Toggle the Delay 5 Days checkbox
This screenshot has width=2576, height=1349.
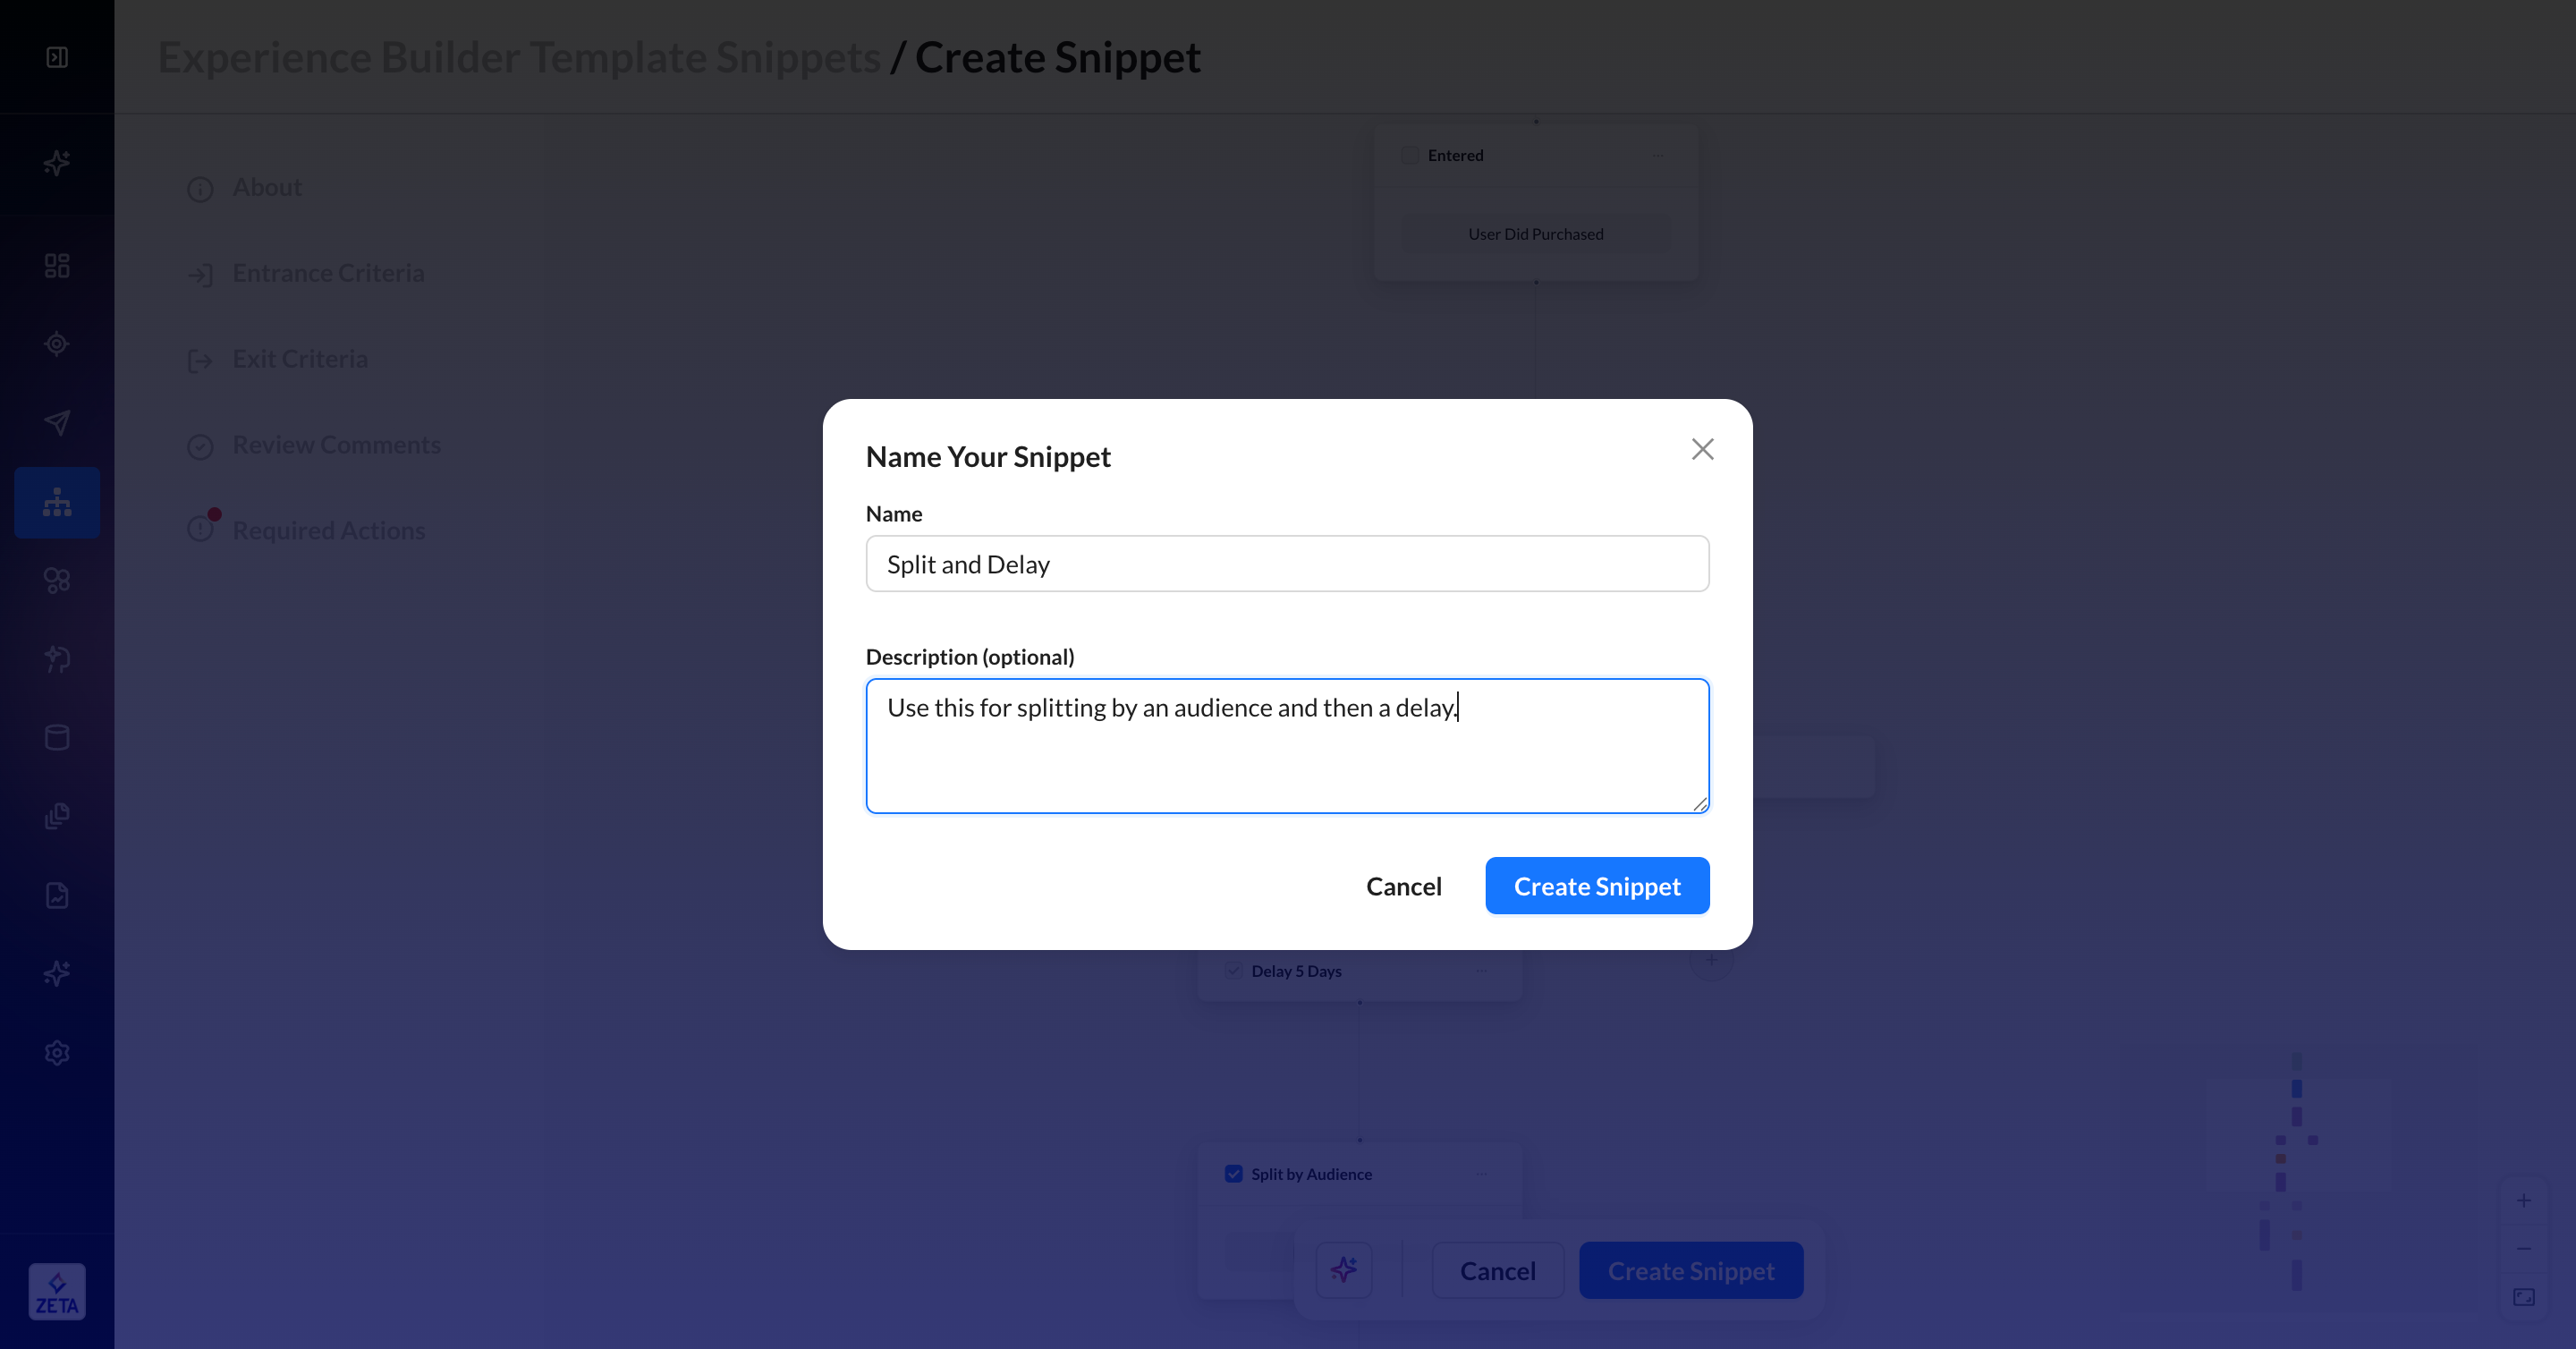click(x=1234, y=971)
